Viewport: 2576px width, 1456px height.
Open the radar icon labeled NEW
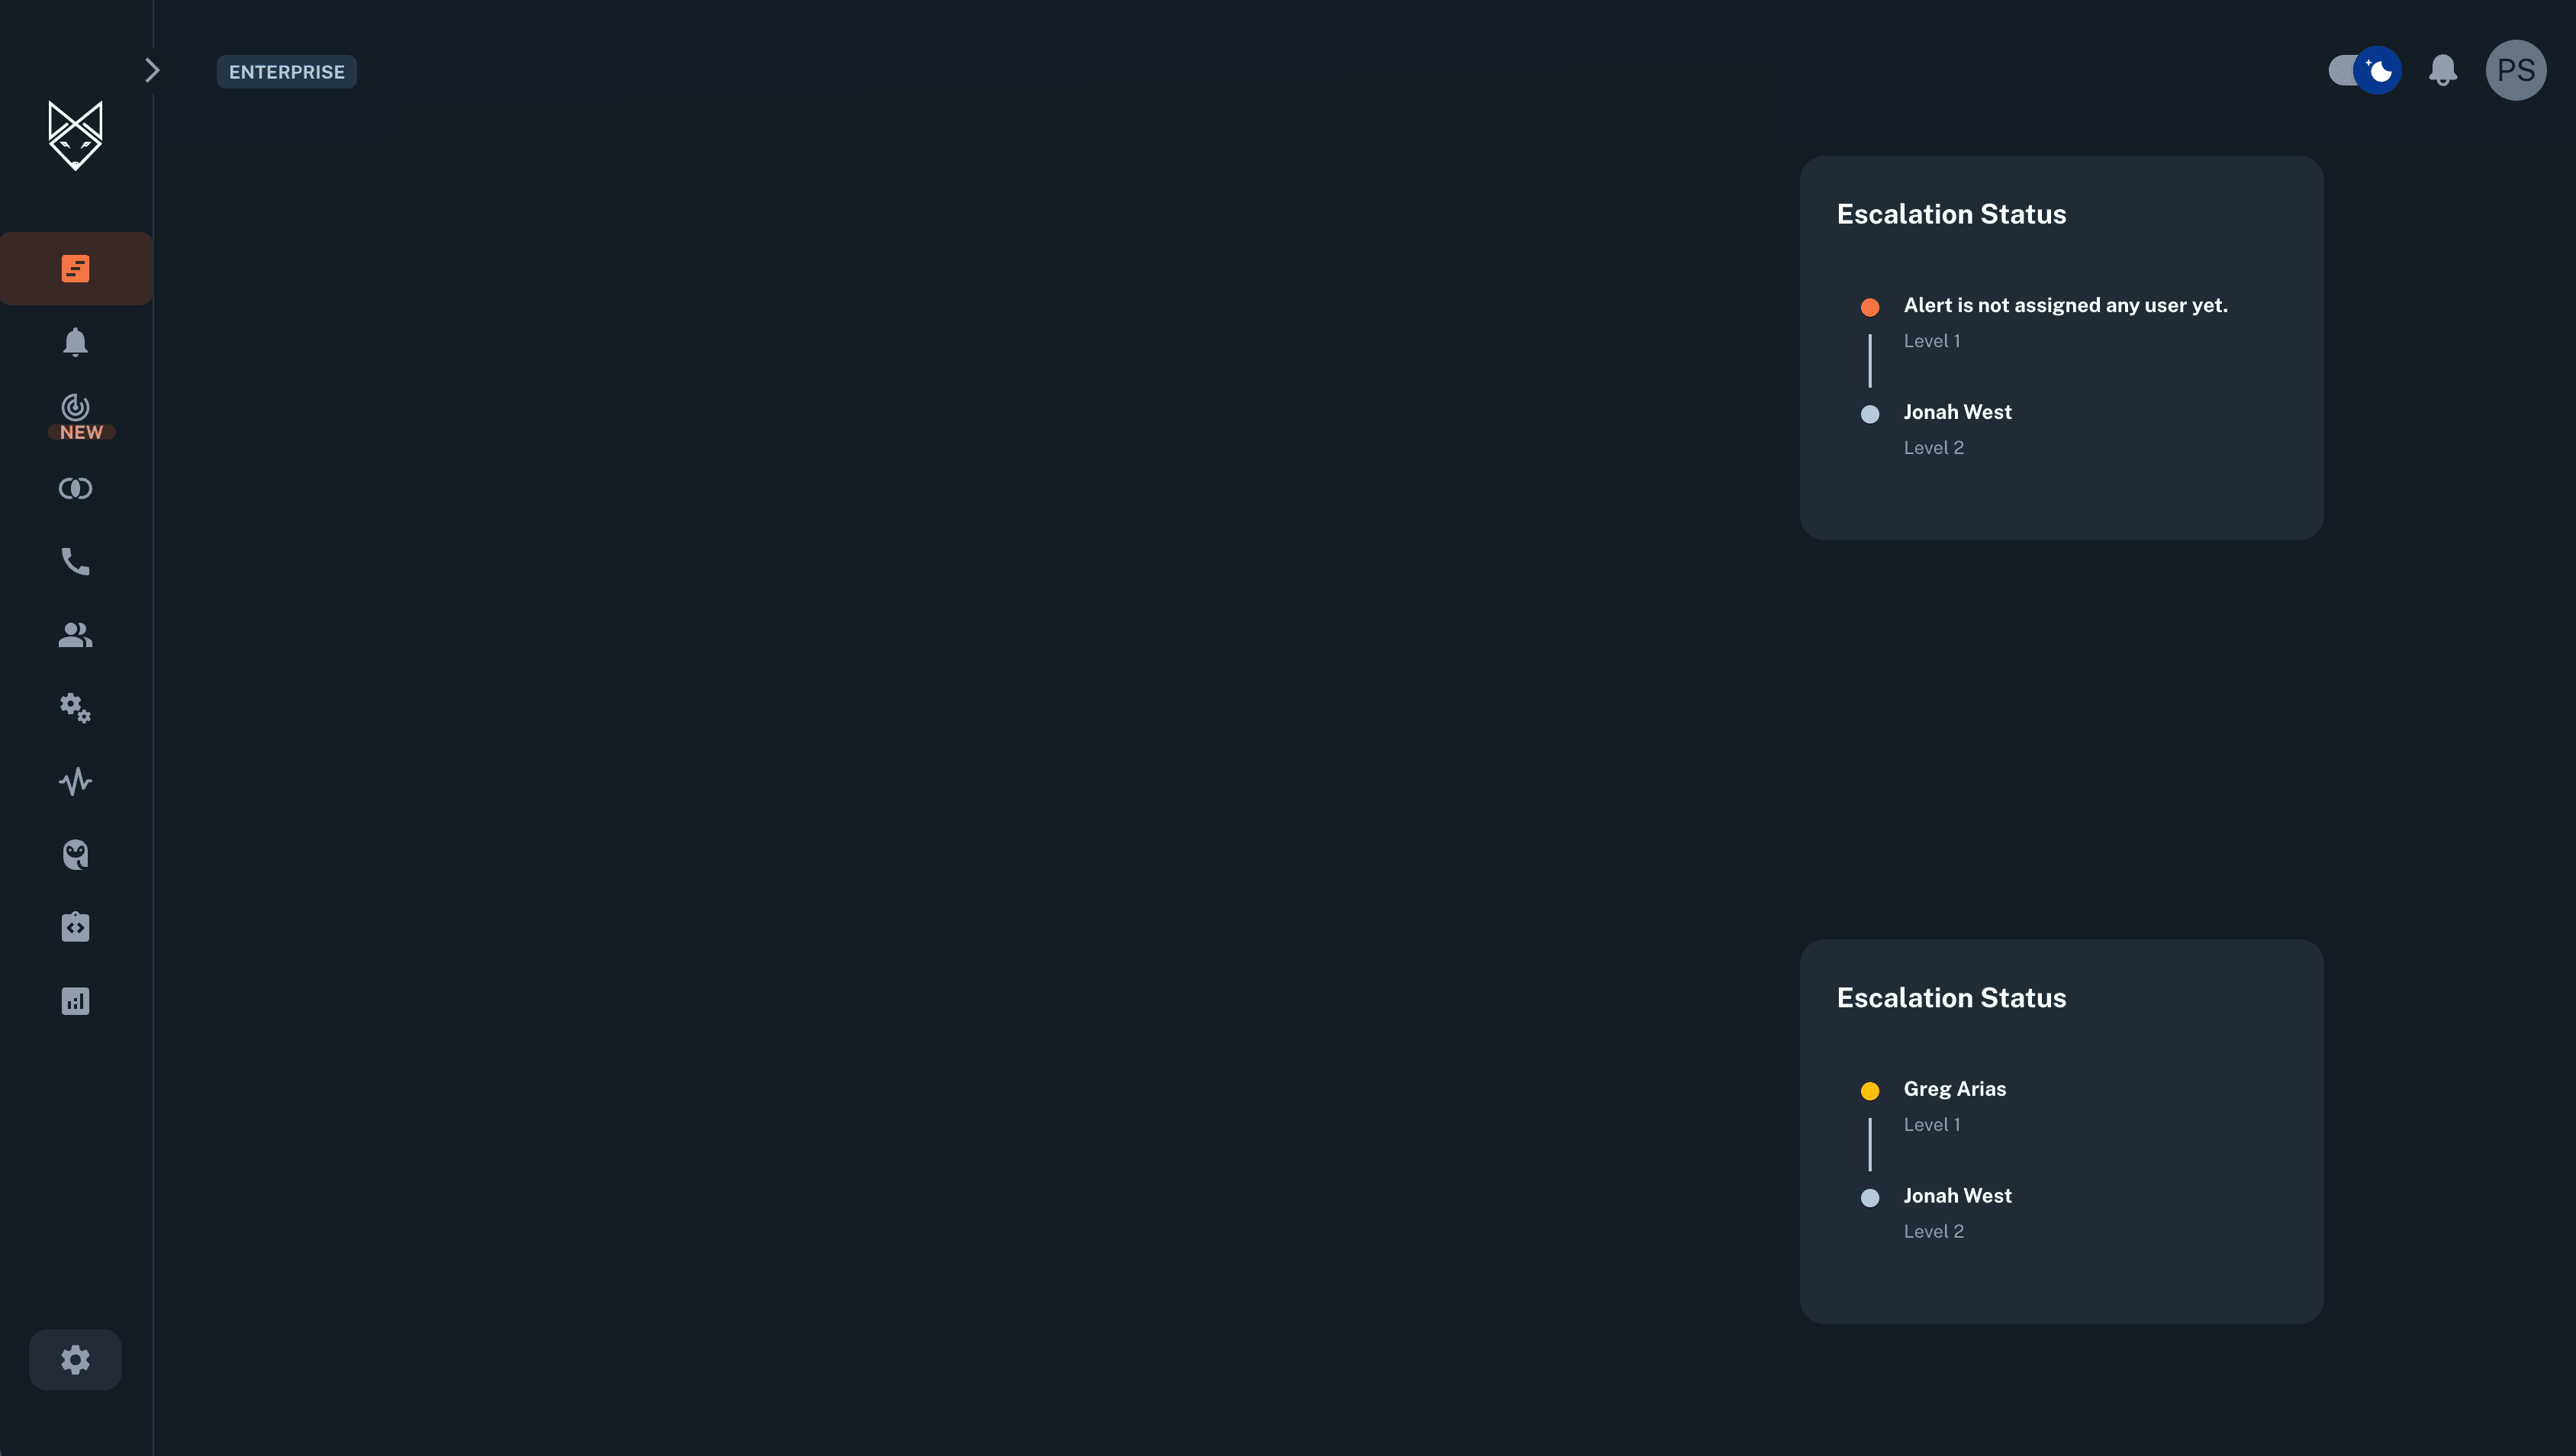[x=76, y=416]
